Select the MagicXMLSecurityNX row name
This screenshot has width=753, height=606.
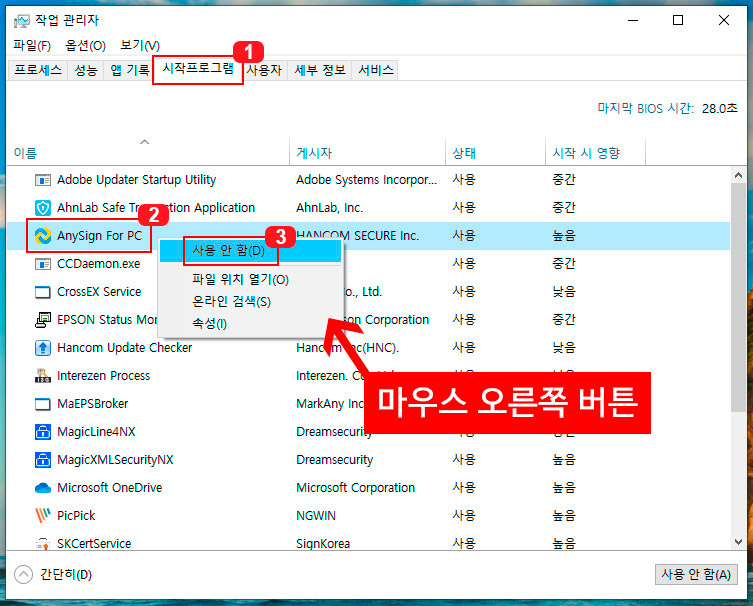coord(115,460)
